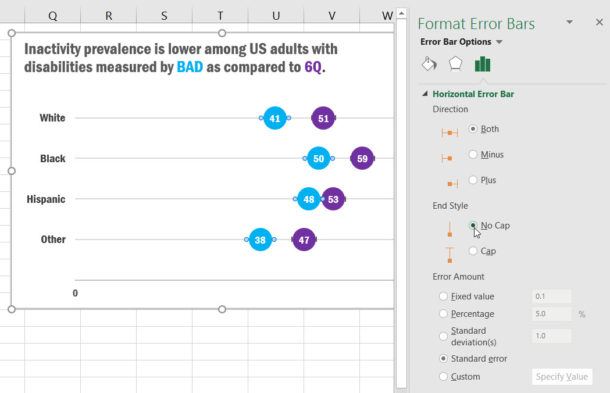Open the Error Bar Options dropdown arrow
Screen dimensions: 610x393
499,42
